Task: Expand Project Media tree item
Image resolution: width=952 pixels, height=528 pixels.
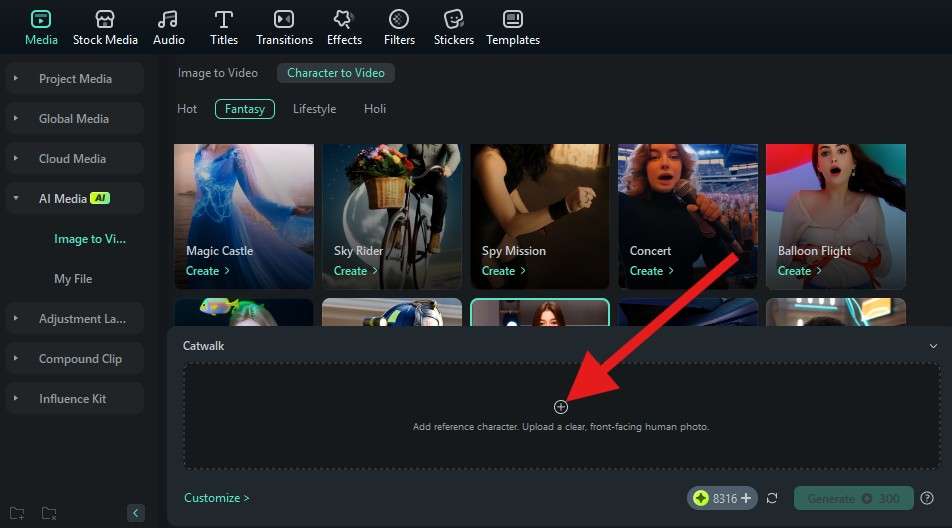Action: tap(16, 78)
